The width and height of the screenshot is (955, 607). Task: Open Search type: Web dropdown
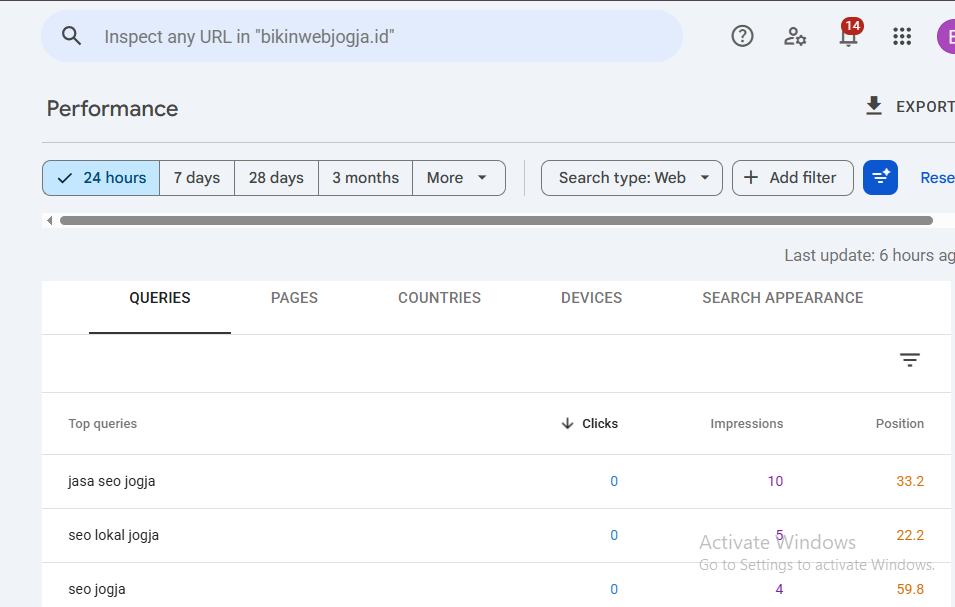click(632, 178)
